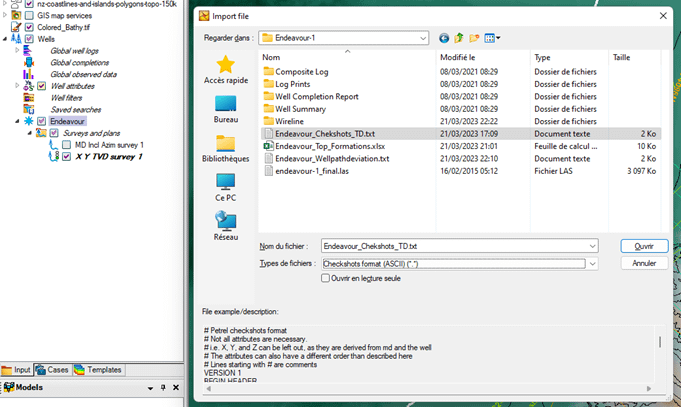This screenshot has width=681, height=407.
Task: Select the Endeavour_Wellpathdeviation.txt file
Action: point(332,158)
